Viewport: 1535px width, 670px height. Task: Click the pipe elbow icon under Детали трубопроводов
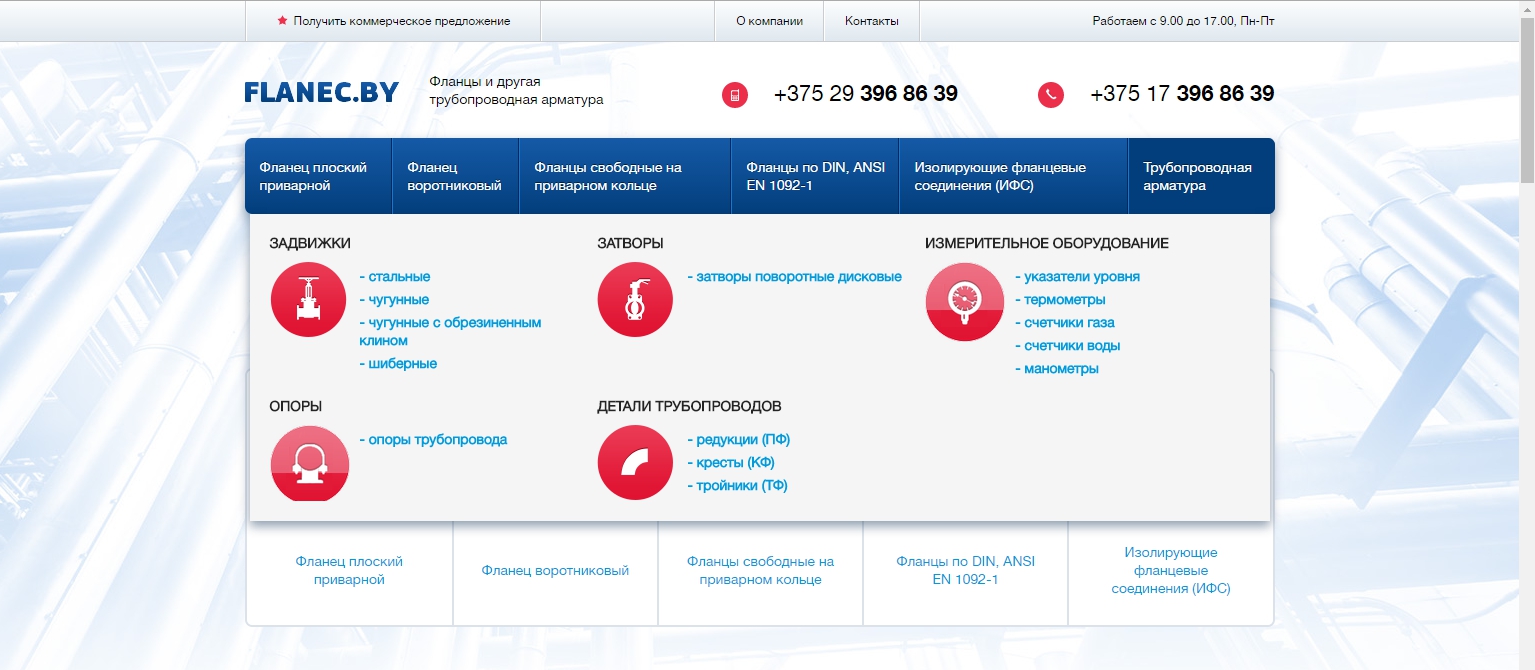click(635, 463)
